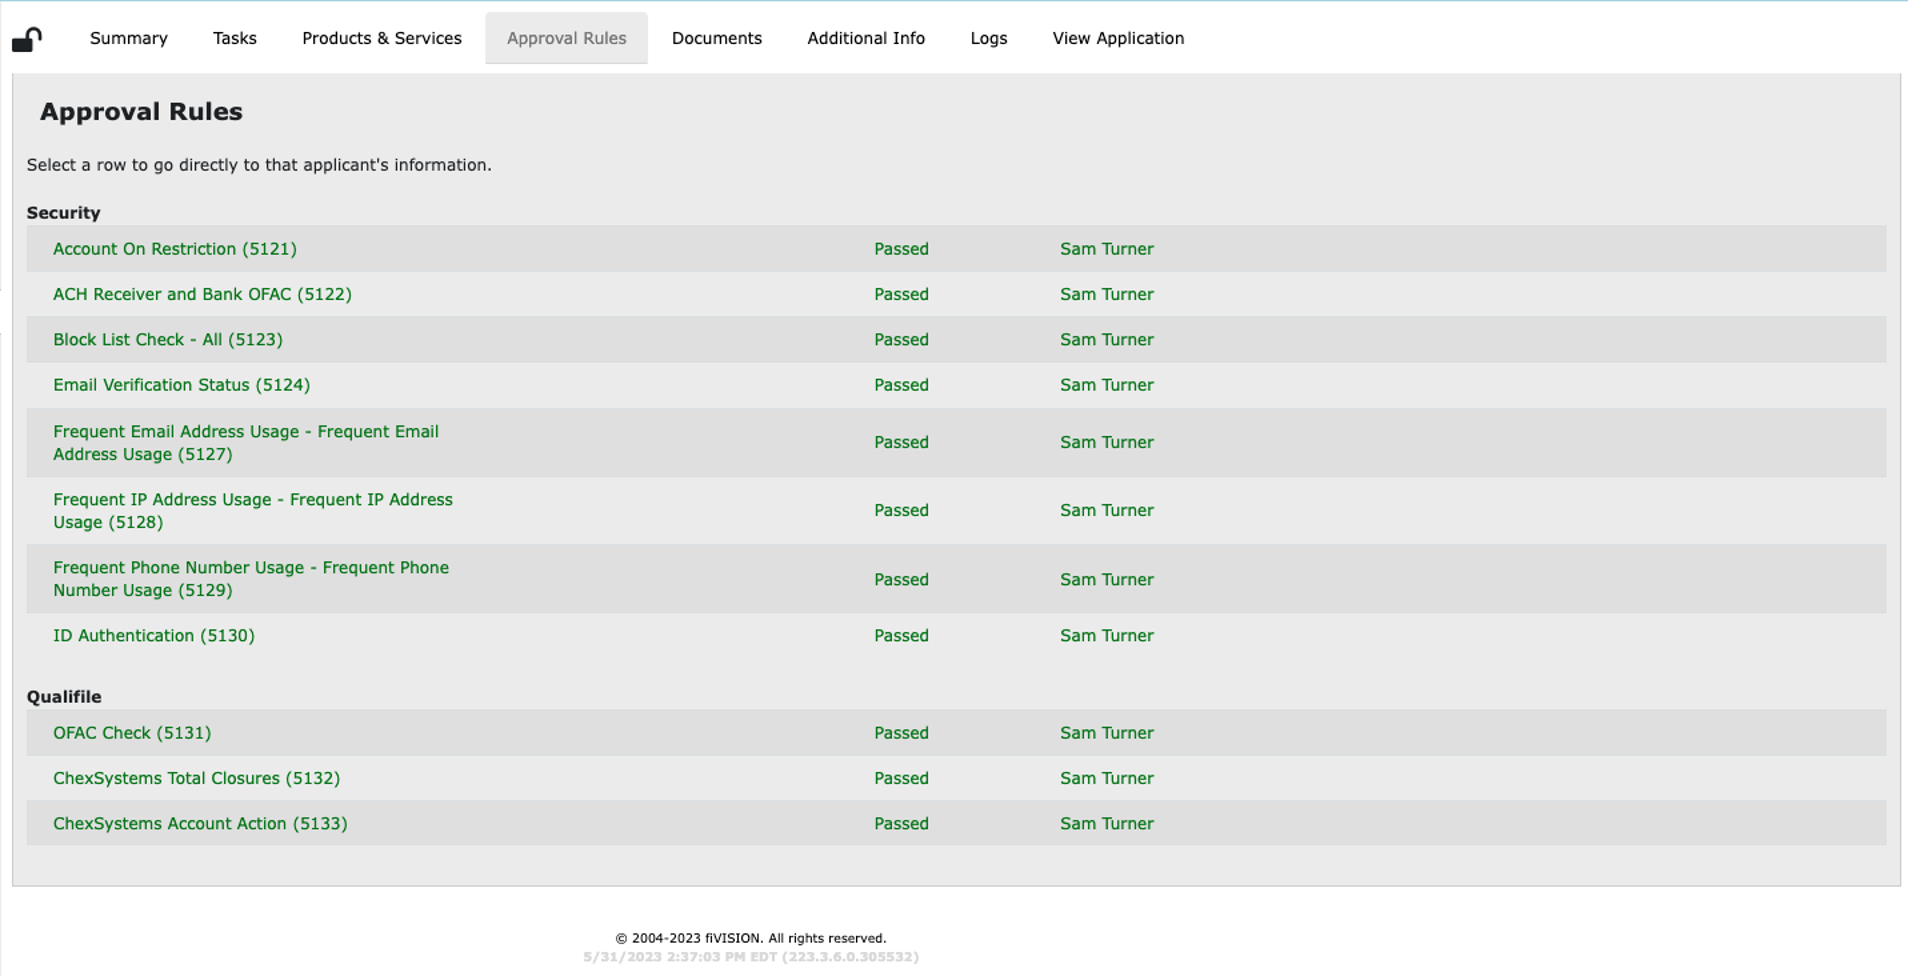The width and height of the screenshot is (1908, 976).
Task: Select ChexSystems Account Action (5133) rule
Action: point(200,824)
